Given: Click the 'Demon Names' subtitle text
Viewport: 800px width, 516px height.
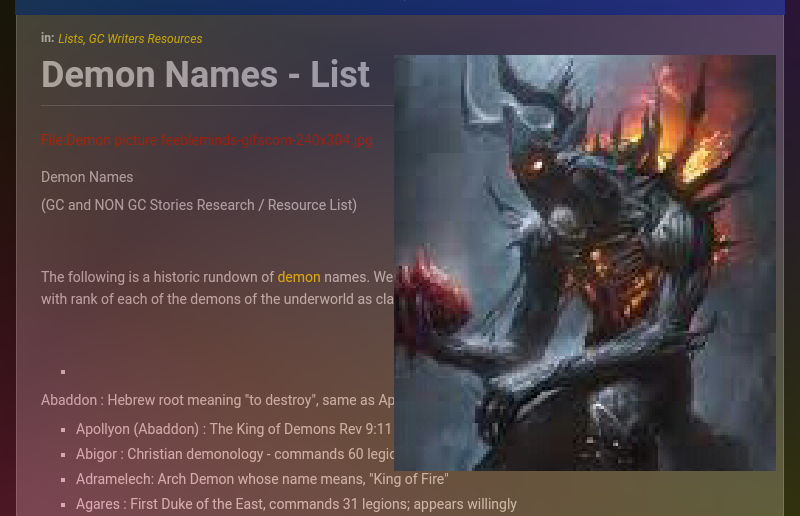Looking at the screenshot, I should tap(87, 177).
